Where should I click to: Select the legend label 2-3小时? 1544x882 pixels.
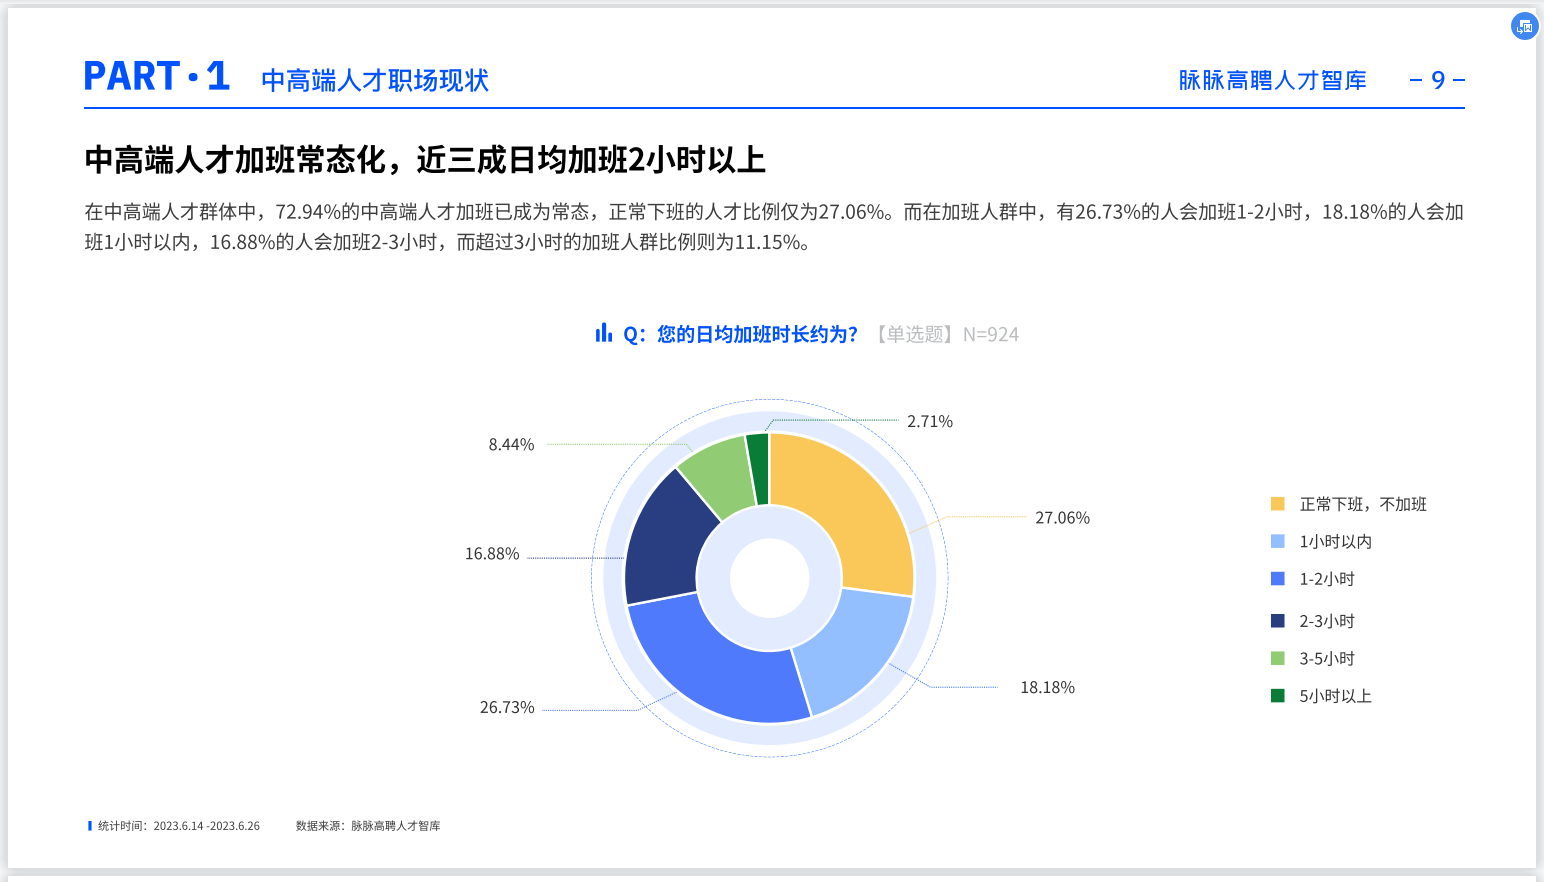pyautogui.click(x=1327, y=621)
